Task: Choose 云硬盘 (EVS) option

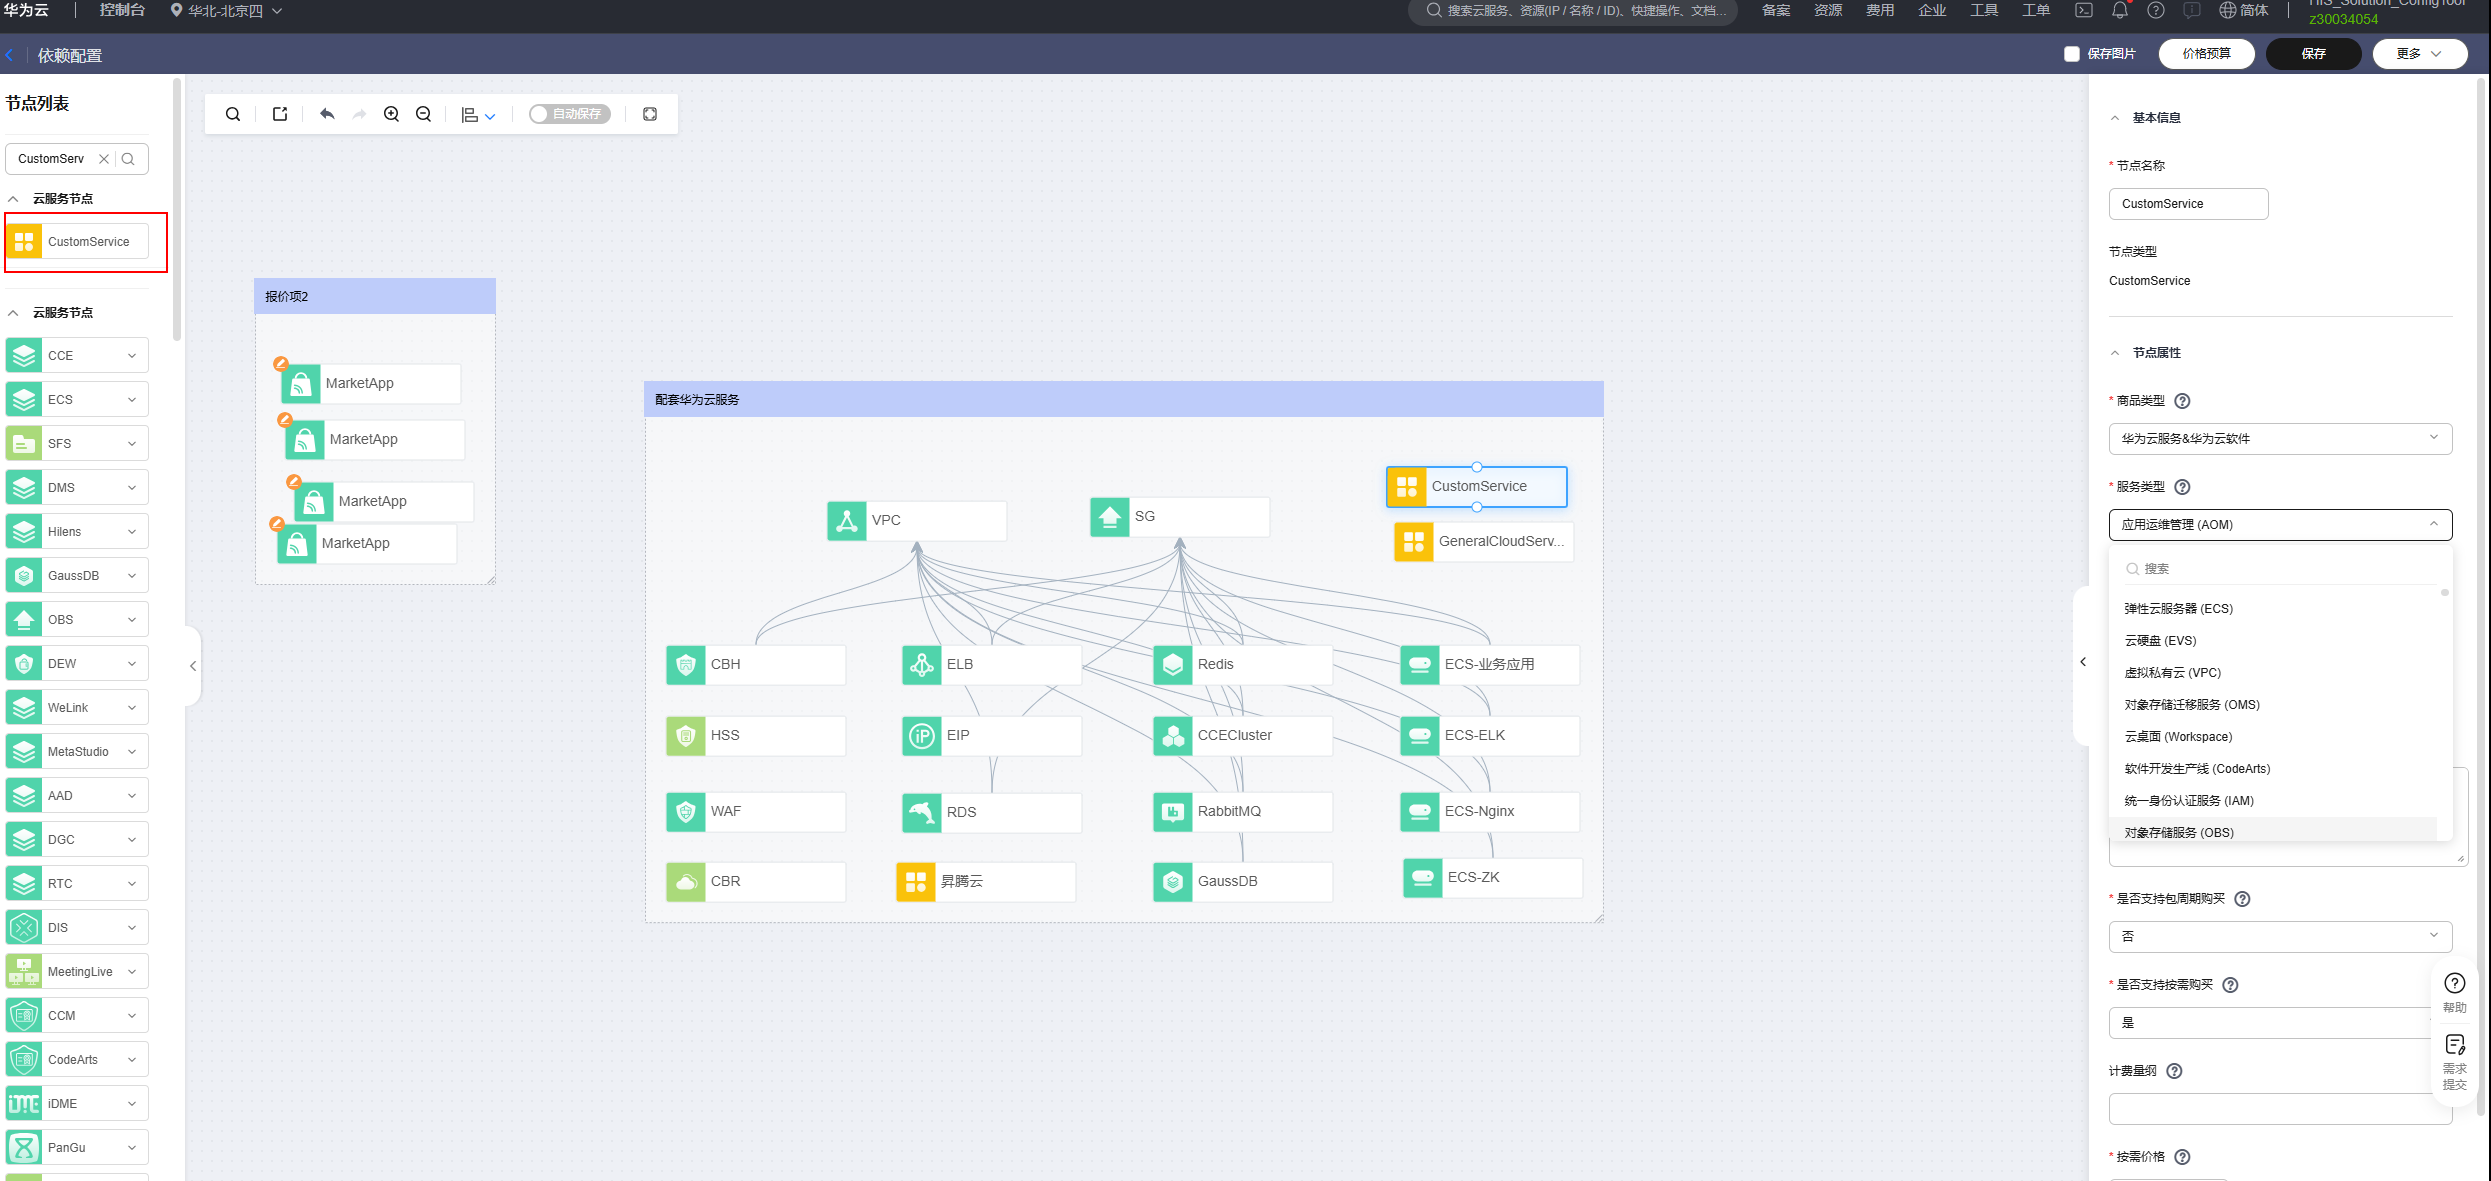Action: pyautogui.click(x=2160, y=641)
